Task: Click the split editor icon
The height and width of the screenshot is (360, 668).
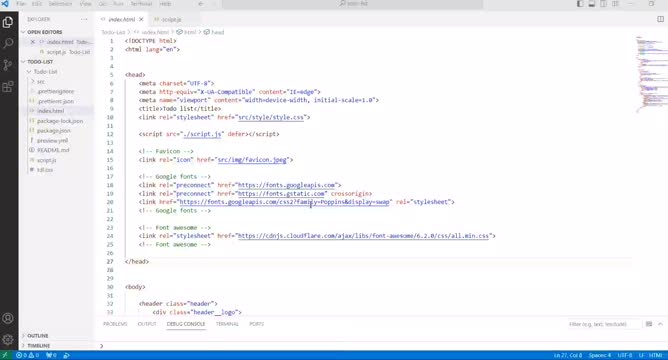Action: tap(660, 19)
